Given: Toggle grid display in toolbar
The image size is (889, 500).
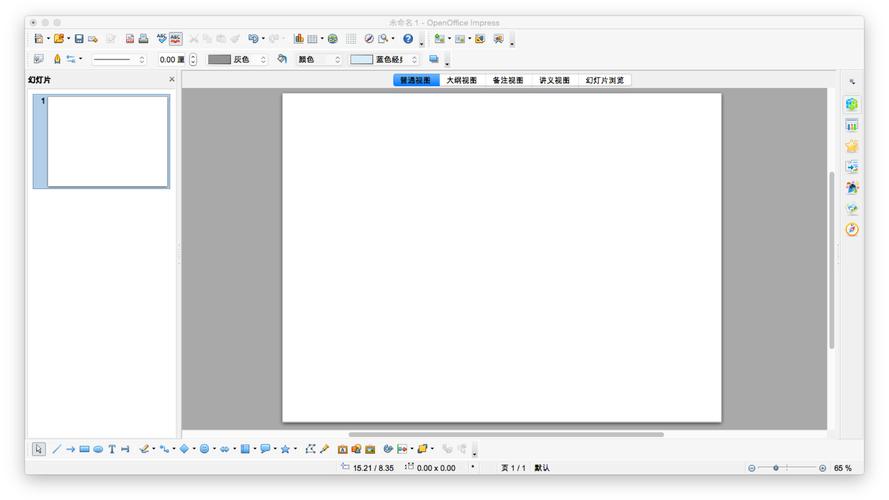Looking at the screenshot, I should click(x=351, y=39).
